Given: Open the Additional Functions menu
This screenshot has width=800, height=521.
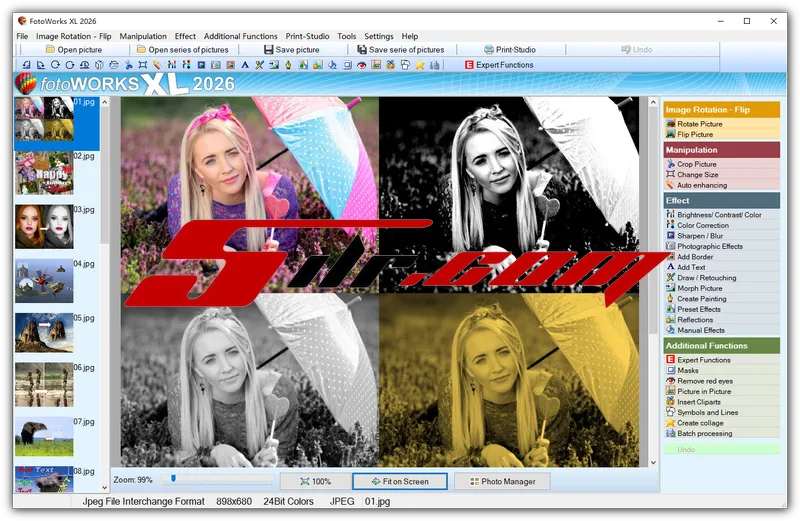Looking at the screenshot, I should (240, 36).
